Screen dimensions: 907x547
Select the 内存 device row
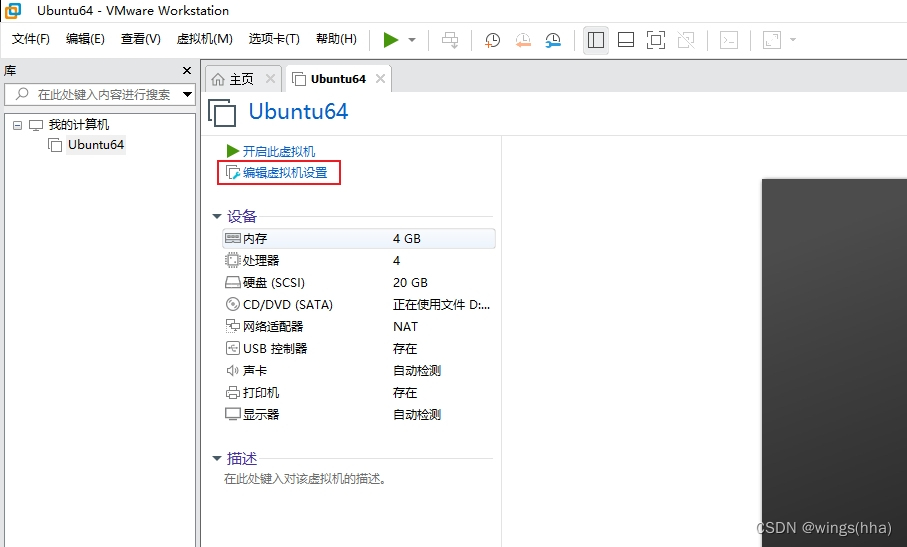(x=359, y=239)
